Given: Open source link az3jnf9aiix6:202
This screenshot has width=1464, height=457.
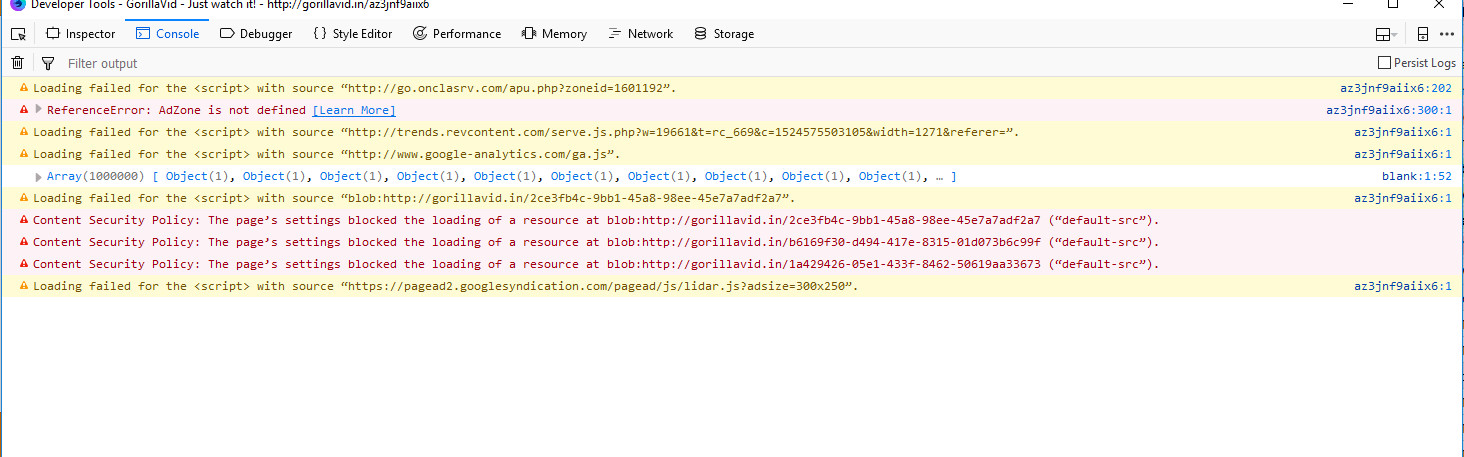Looking at the screenshot, I should tap(1396, 88).
